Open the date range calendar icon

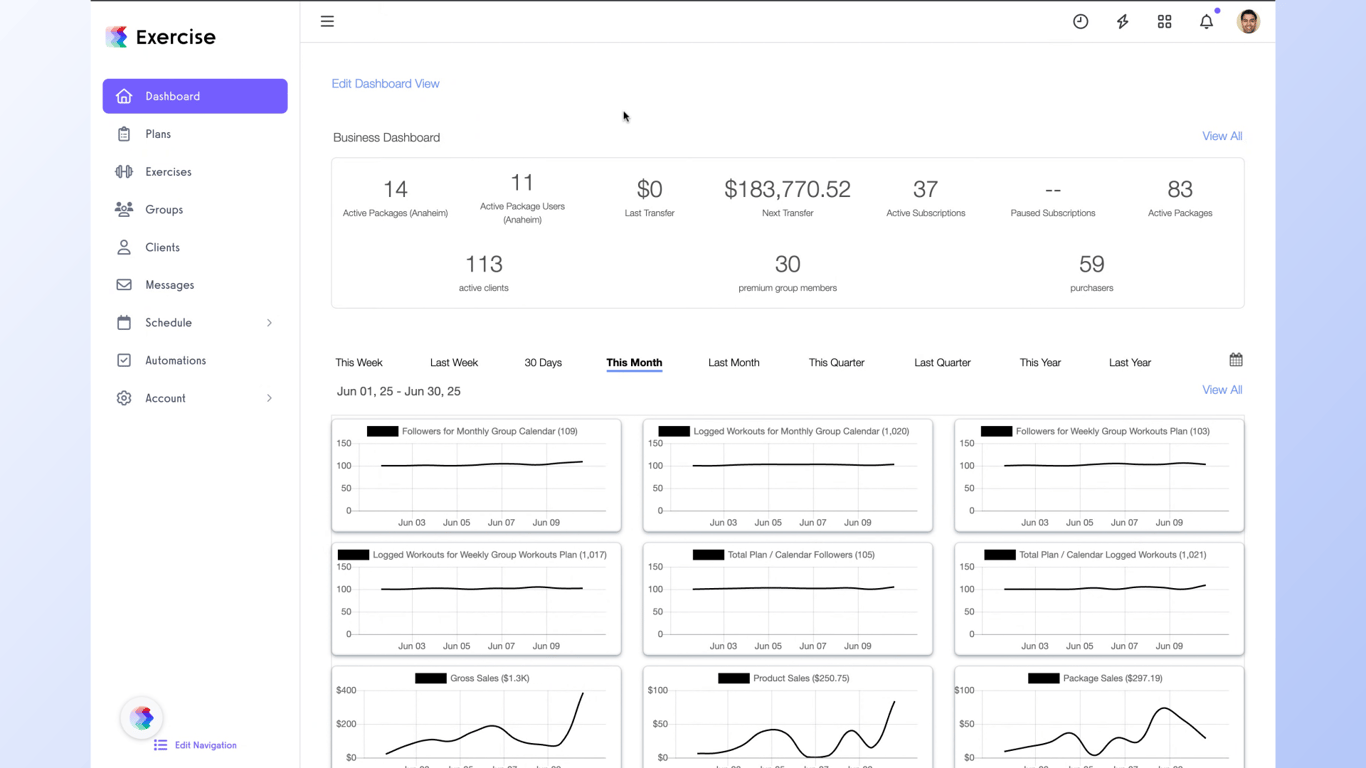click(x=1236, y=360)
